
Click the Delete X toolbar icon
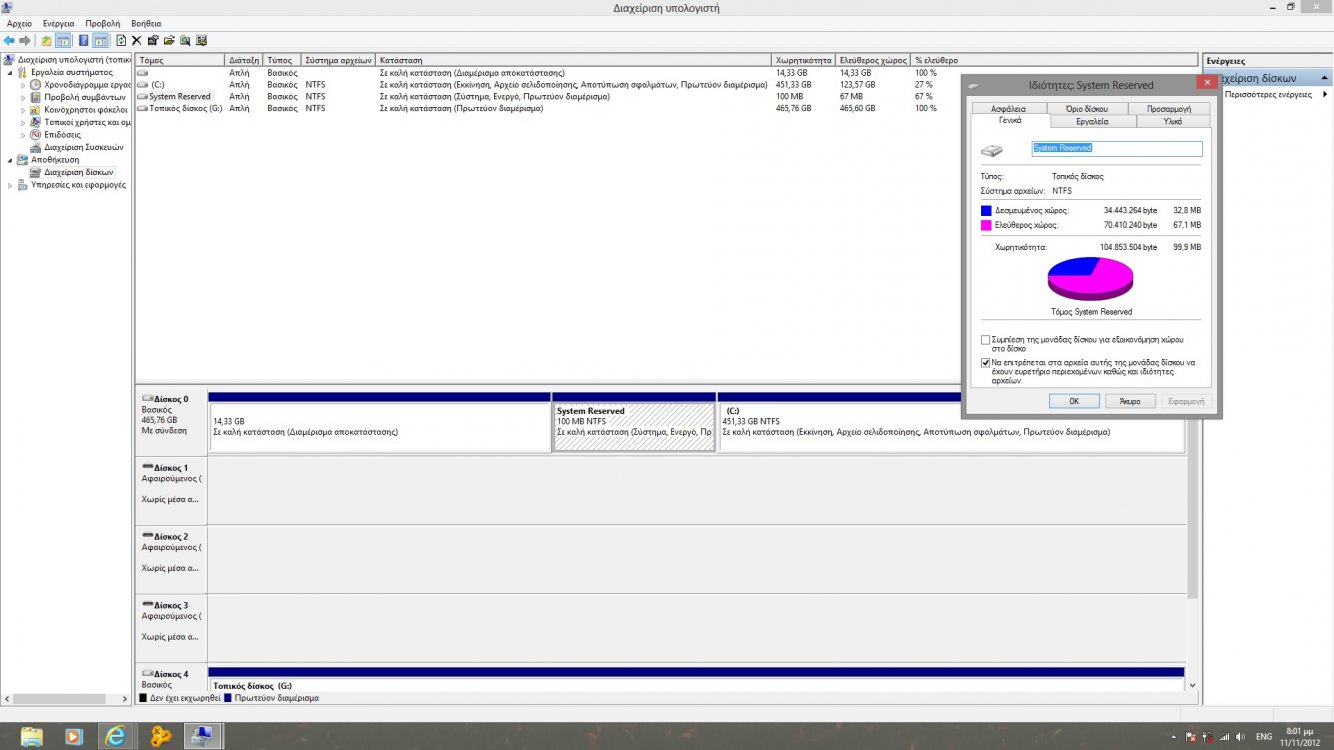[x=137, y=41]
